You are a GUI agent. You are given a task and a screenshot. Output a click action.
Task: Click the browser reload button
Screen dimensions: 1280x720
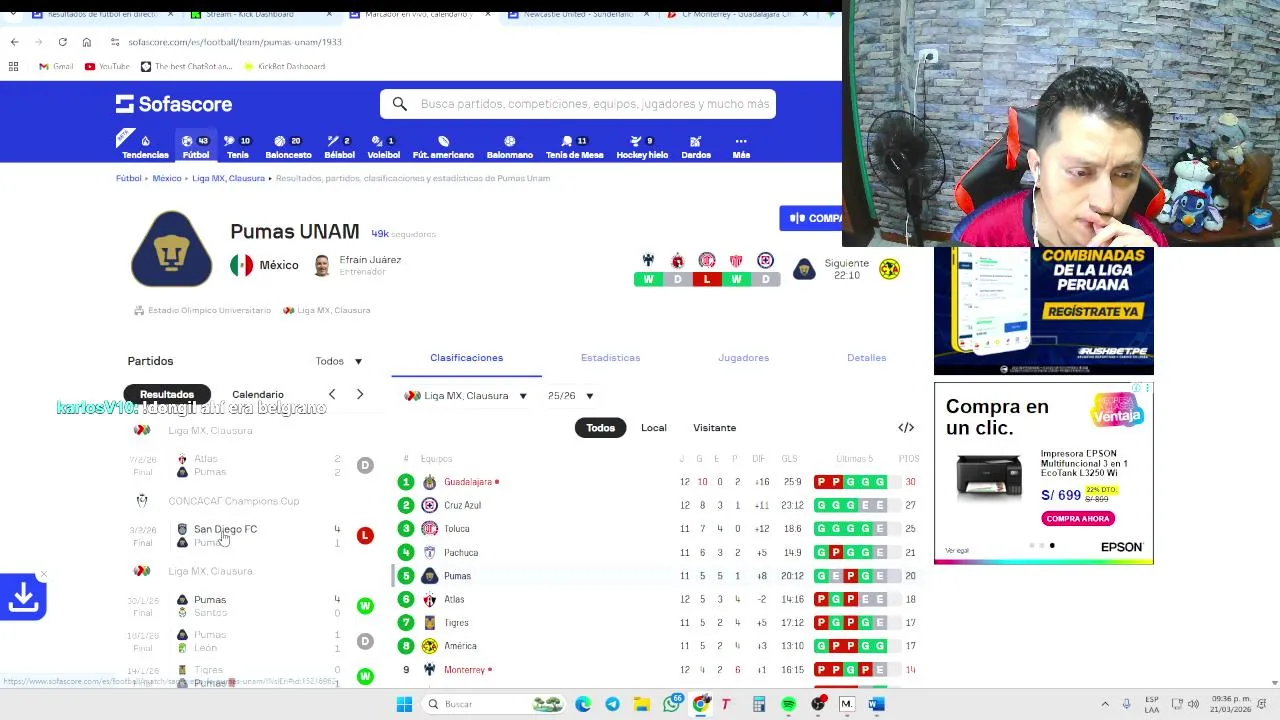[62, 42]
